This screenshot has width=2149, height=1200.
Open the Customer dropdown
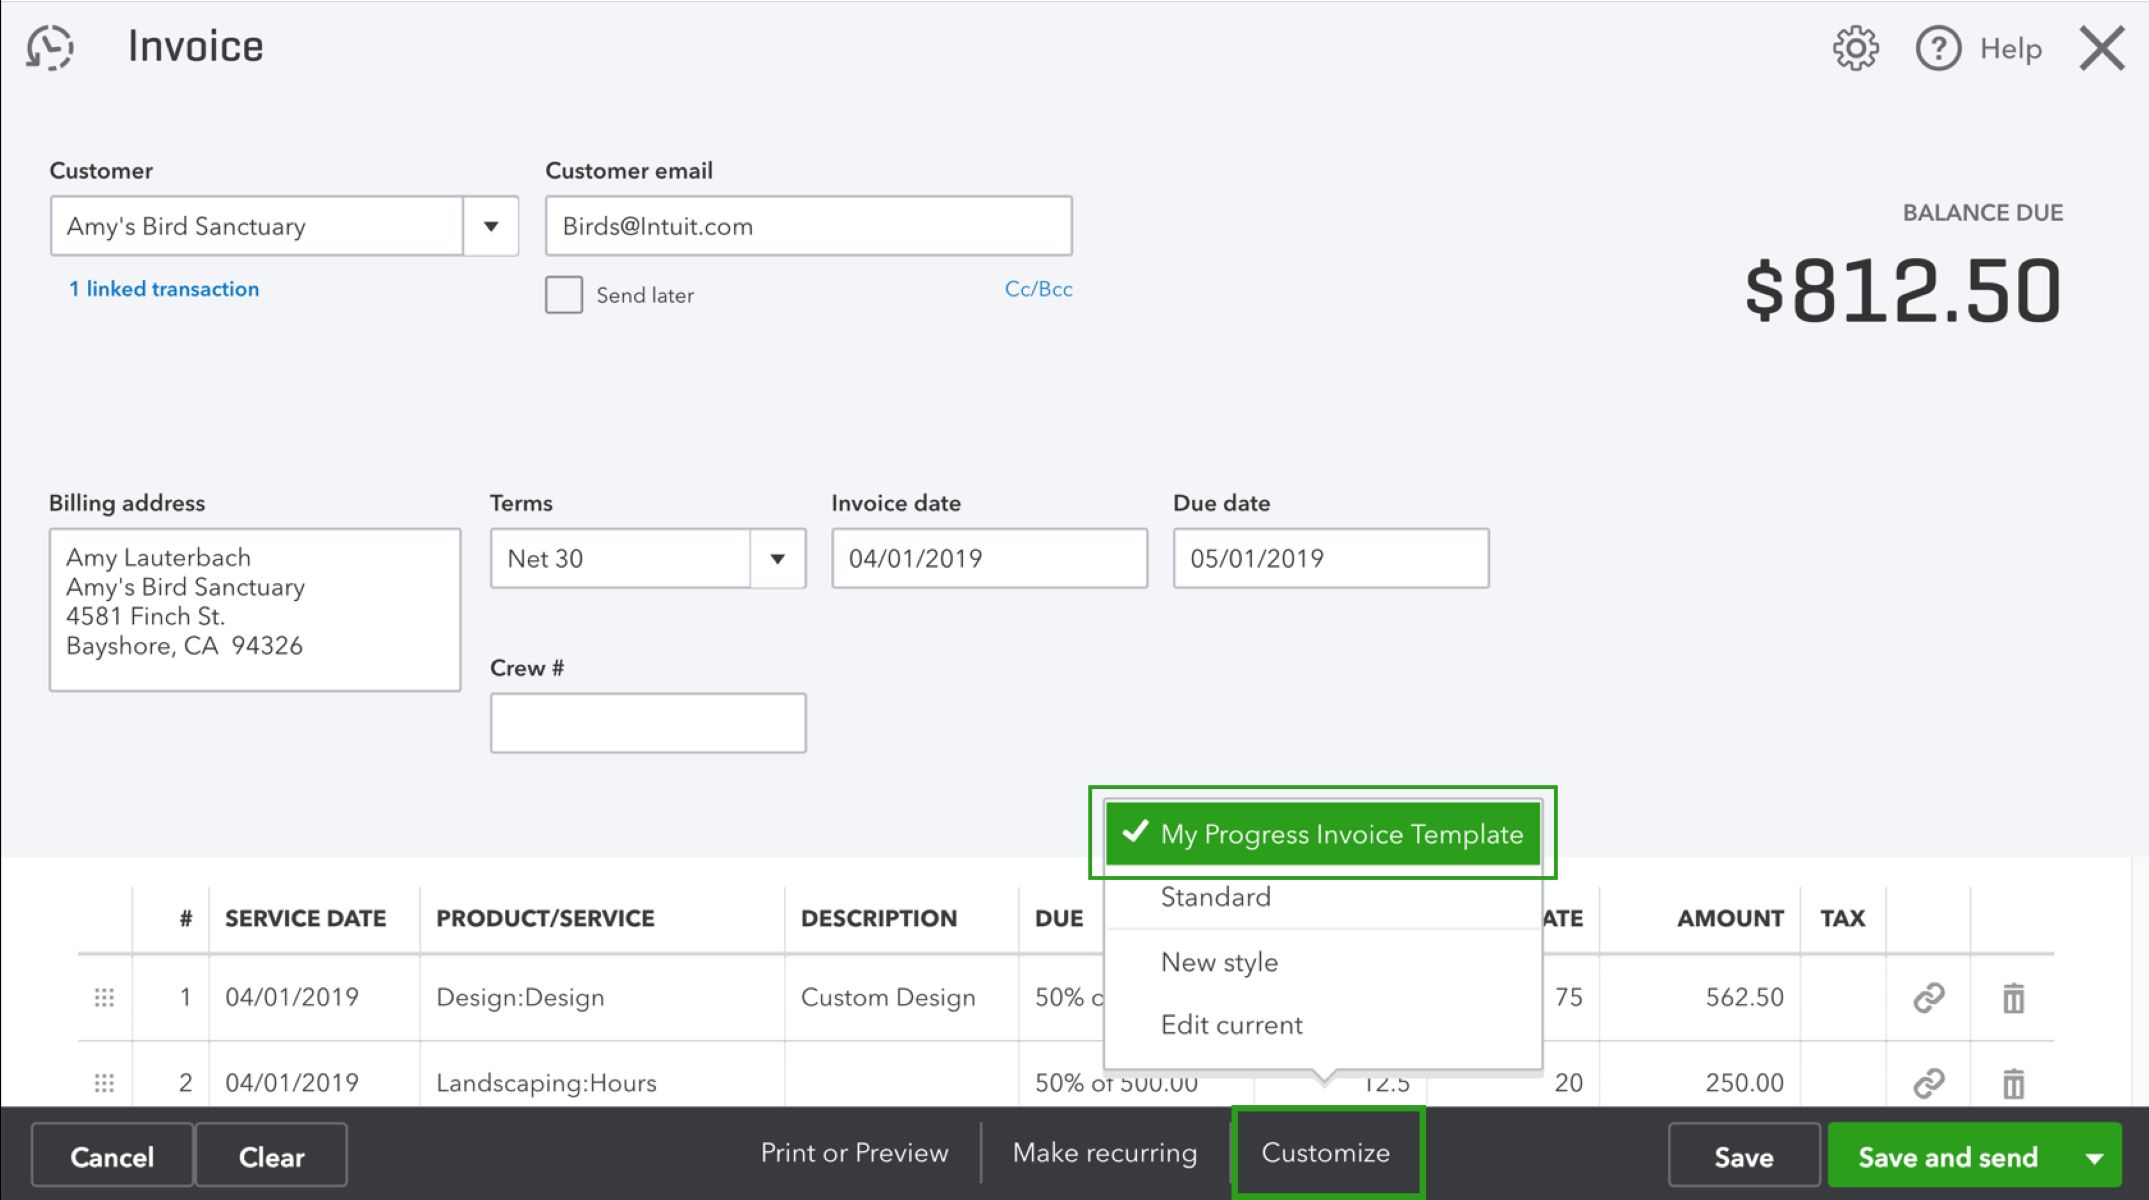tap(492, 226)
